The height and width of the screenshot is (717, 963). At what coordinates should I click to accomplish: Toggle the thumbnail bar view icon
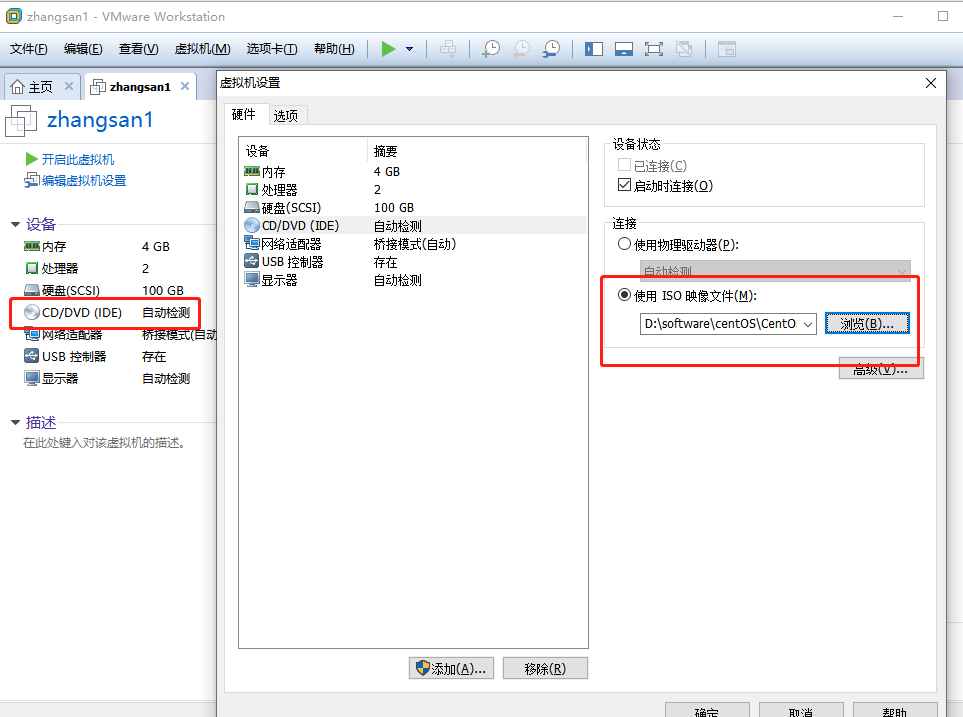pyautogui.click(x=623, y=49)
